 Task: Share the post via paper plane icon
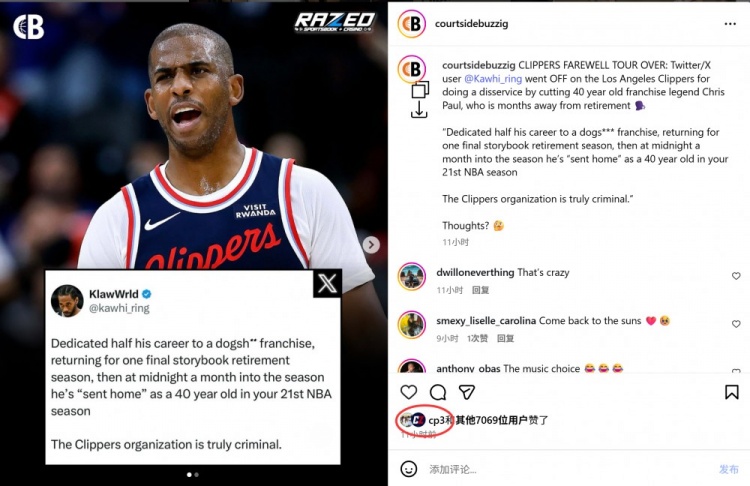tap(466, 392)
